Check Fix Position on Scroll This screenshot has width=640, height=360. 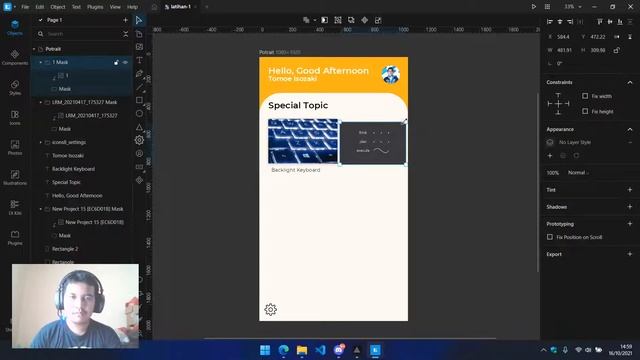tap(550, 237)
